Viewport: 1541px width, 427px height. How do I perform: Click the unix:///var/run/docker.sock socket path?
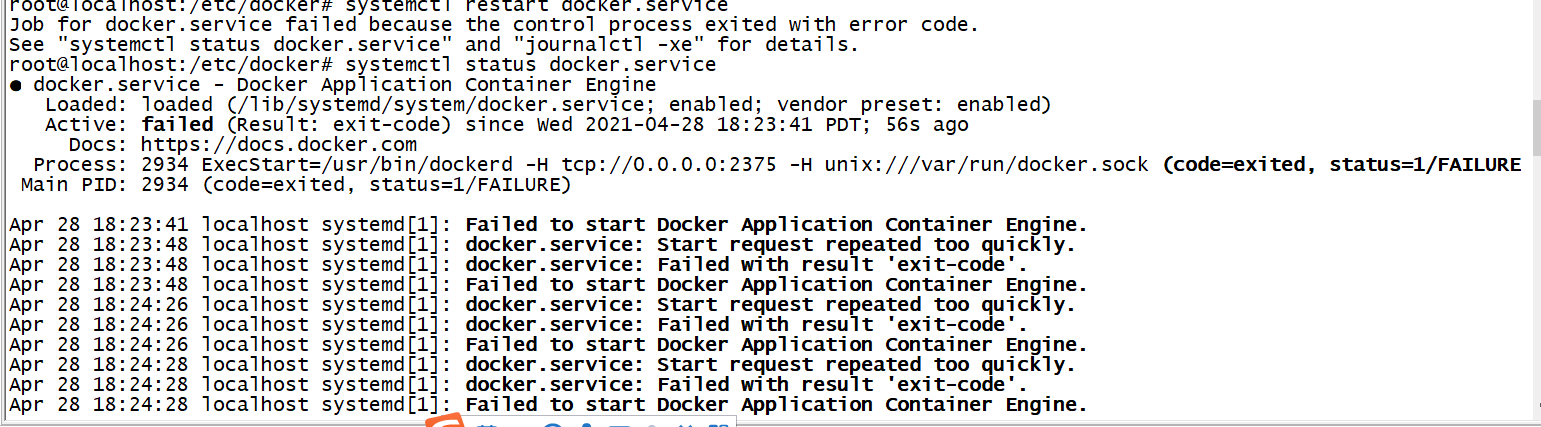[x=987, y=165]
